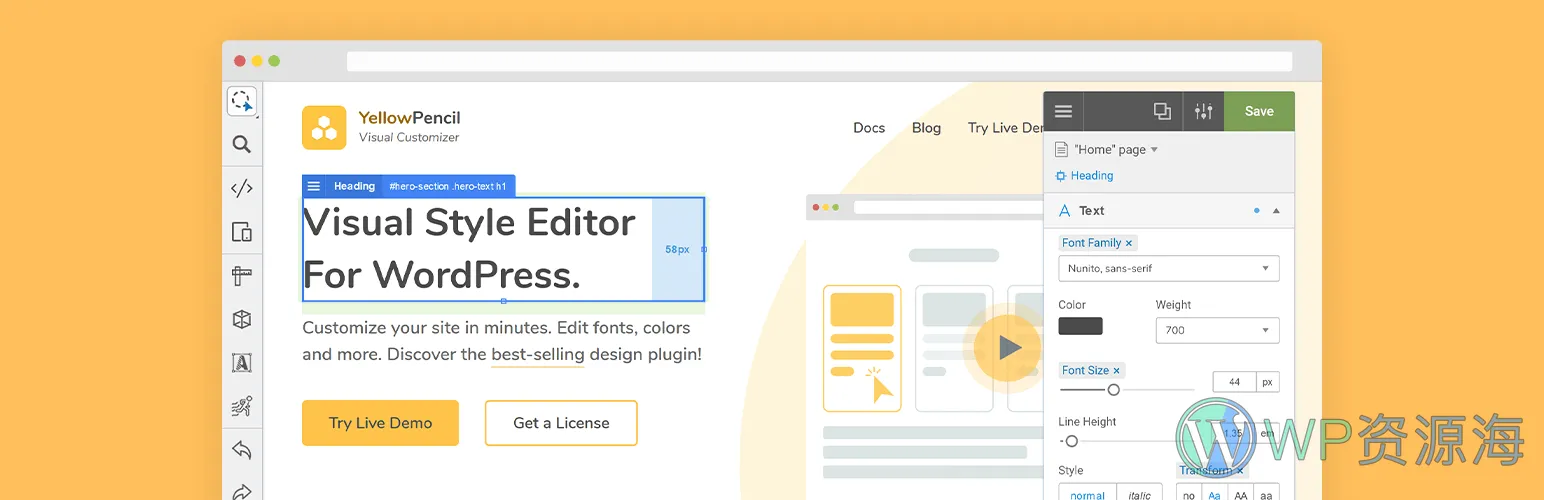The image size is (1544, 500).
Task: Save the style changes
Action: tap(1259, 111)
